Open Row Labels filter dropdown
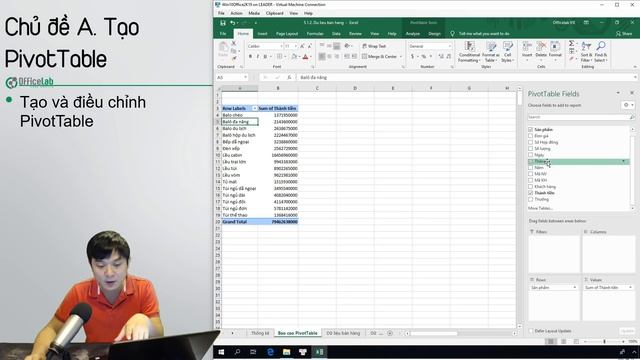The width and height of the screenshot is (640, 360). 255,109
